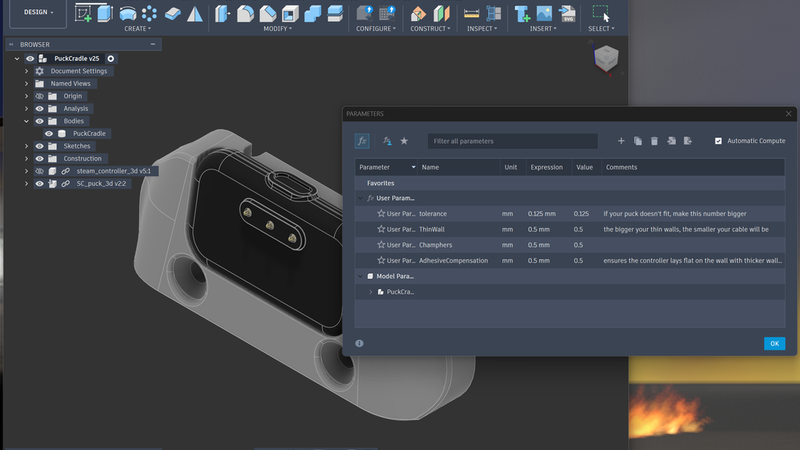Viewport: 800px width, 450px height.
Task: Hide the PuckCradle body
Action: click(x=49, y=134)
